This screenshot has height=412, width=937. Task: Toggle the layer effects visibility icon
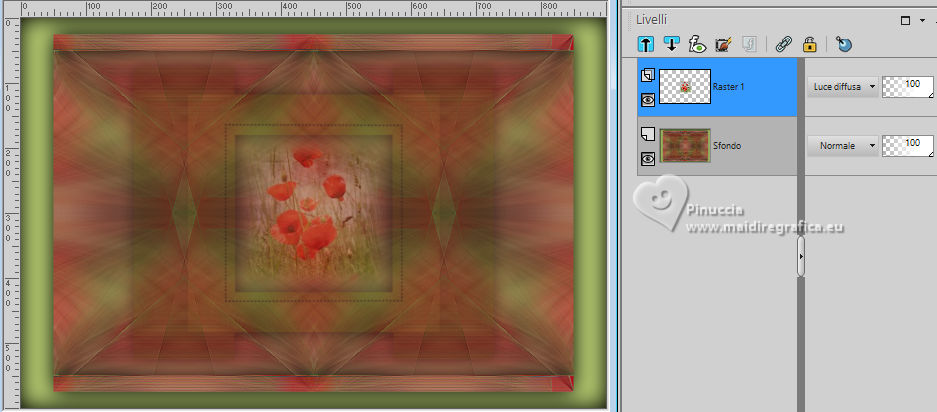click(x=697, y=44)
